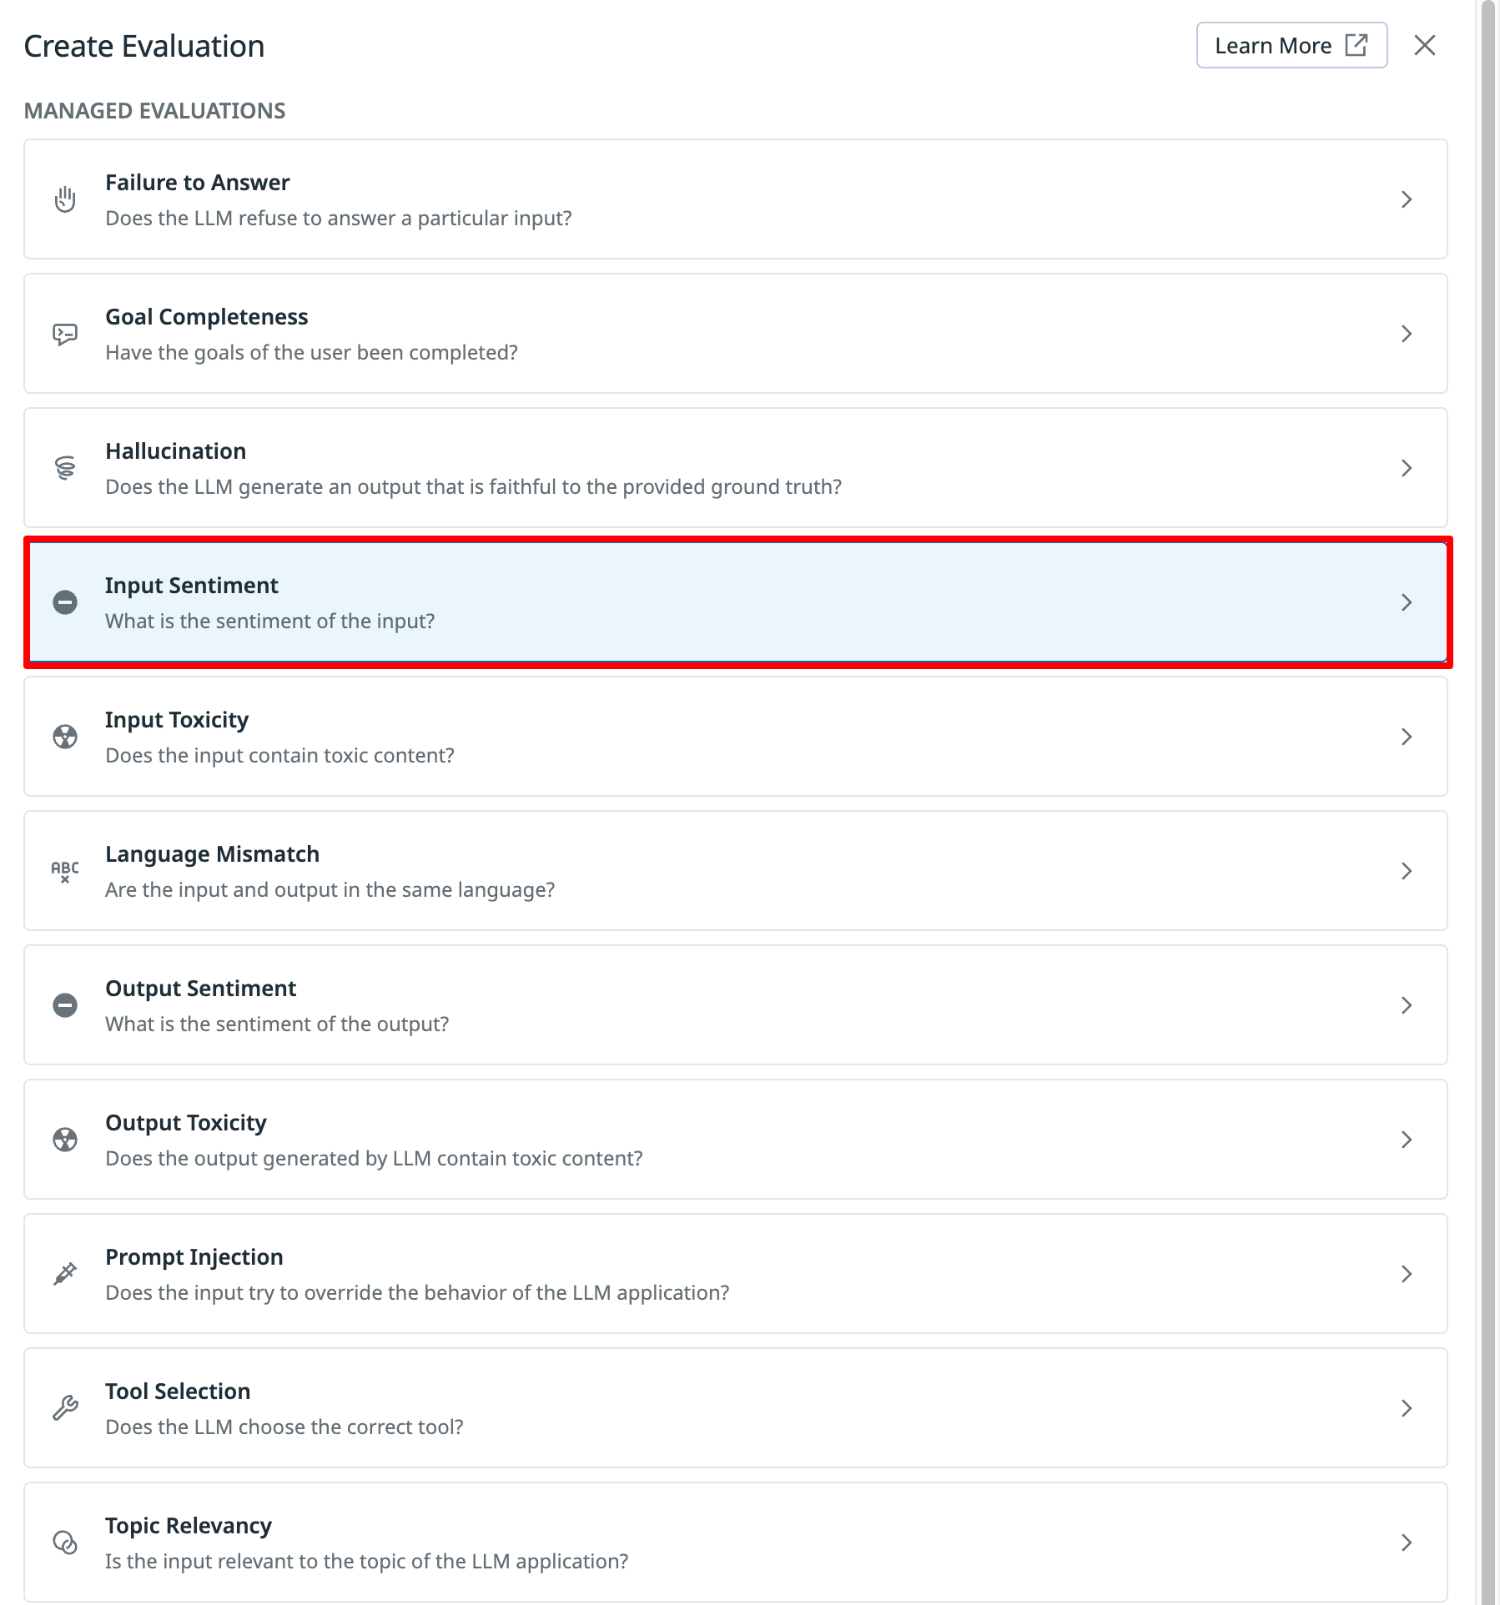Select Topic Relevancy evaluation title
The width and height of the screenshot is (1500, 1605).
click(189, 1526)
